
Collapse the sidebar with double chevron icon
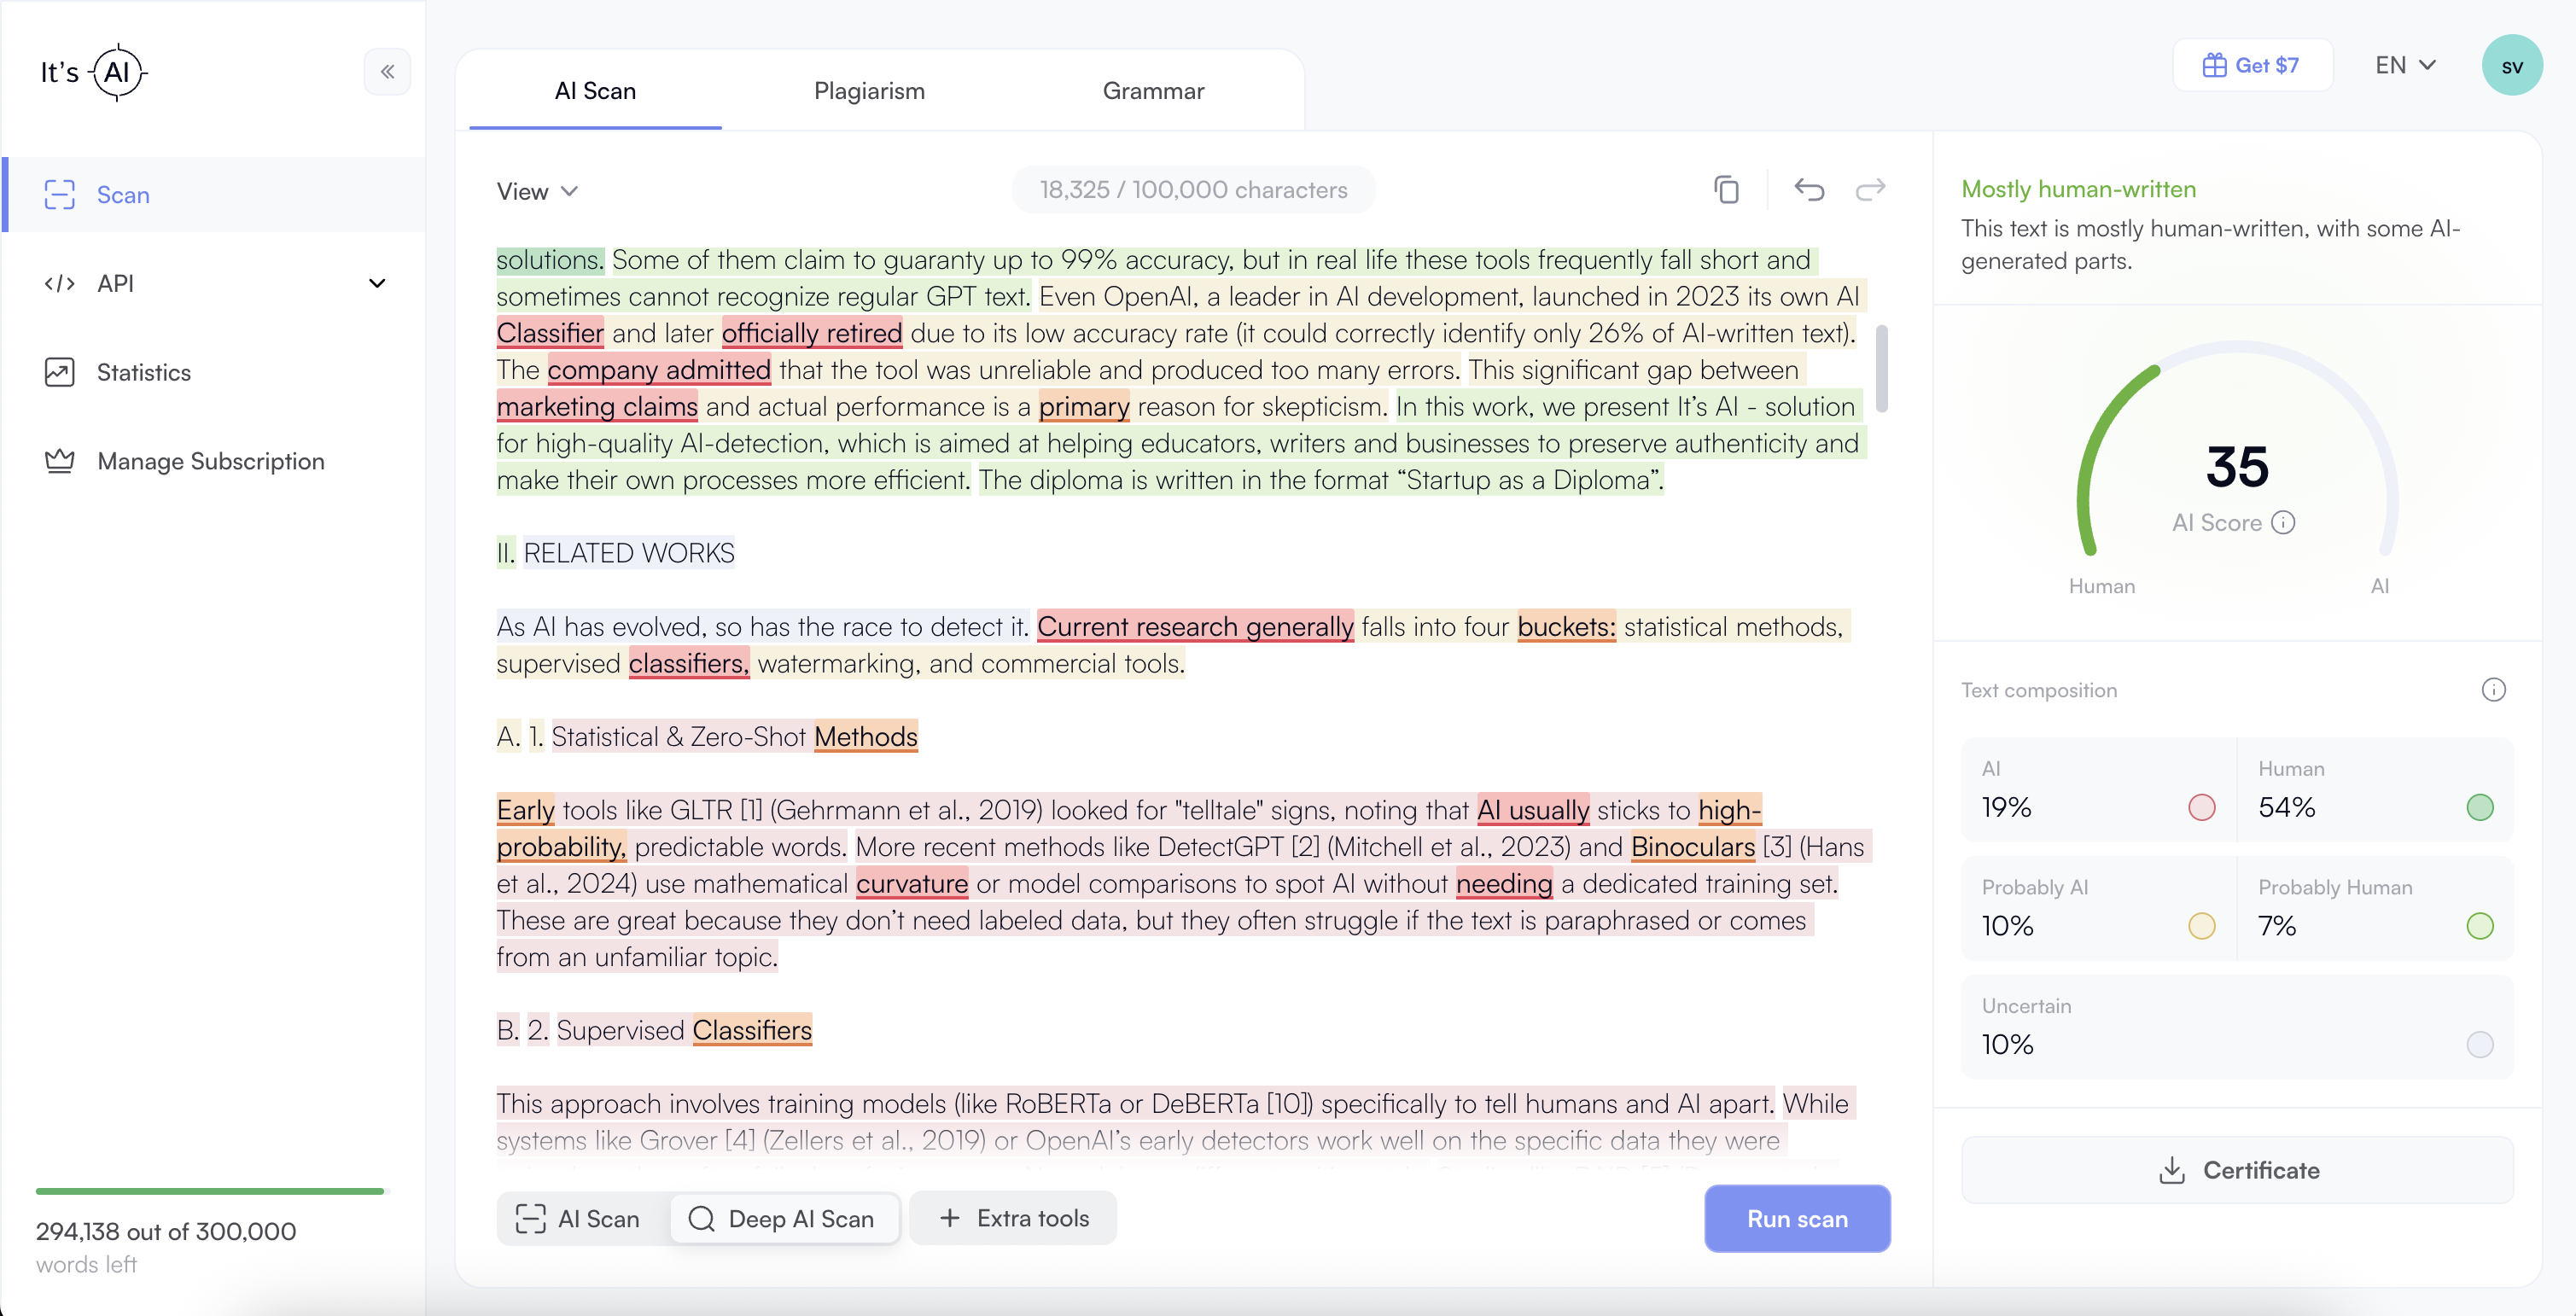387,72
